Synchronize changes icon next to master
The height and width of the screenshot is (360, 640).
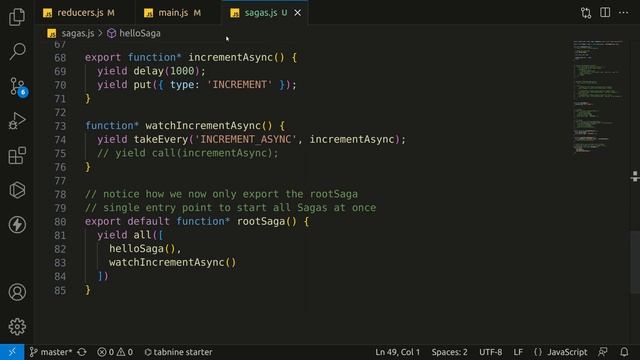coord(82,352)
